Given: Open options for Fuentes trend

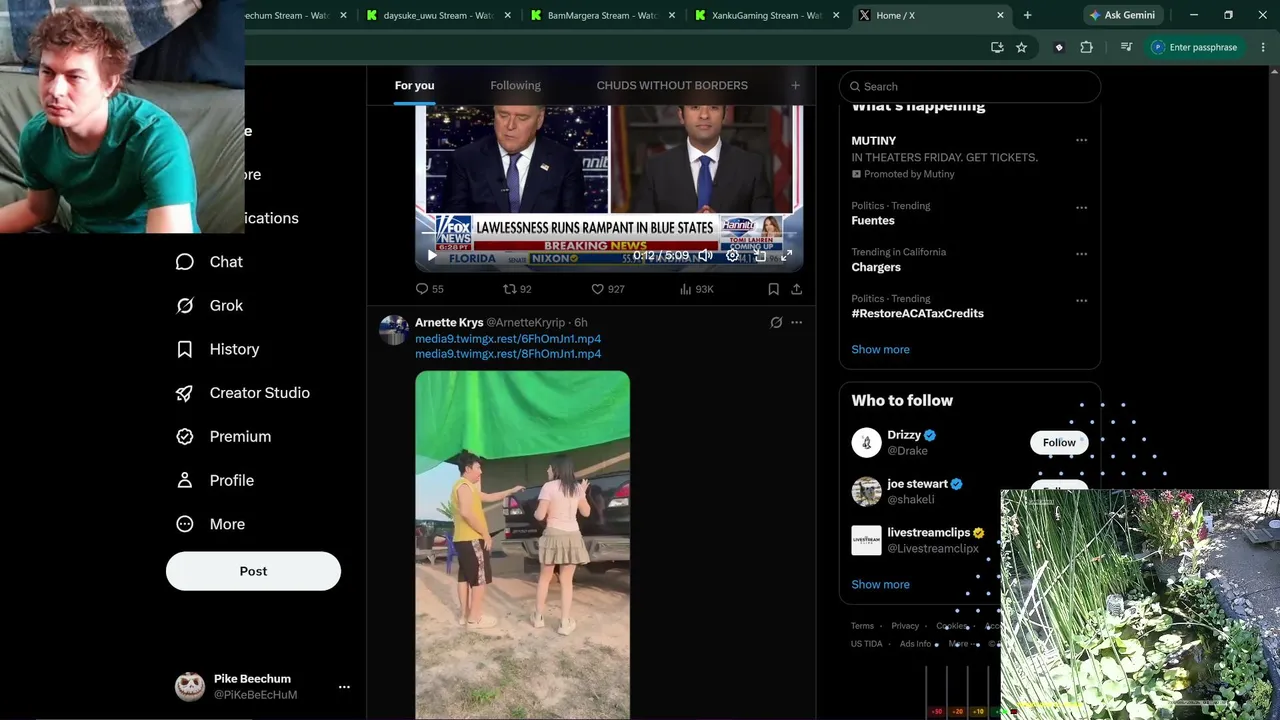Looking at the screenshot, I should click(x=1081, y=208).
